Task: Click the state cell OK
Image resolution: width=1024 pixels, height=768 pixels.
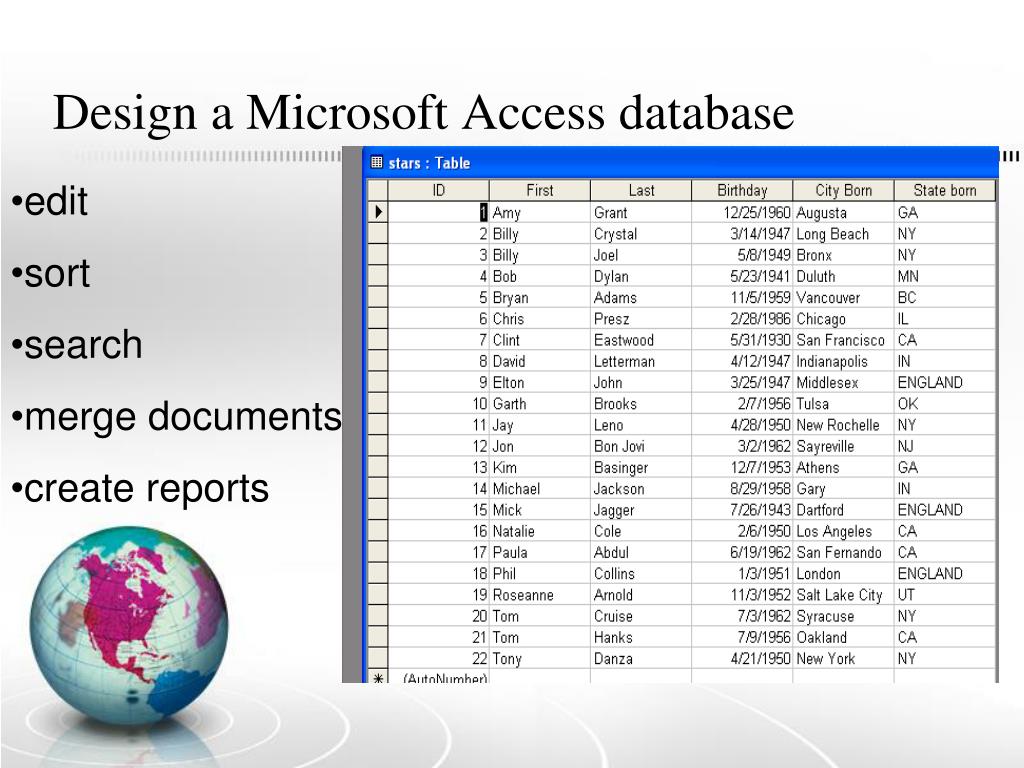Action: coord(945,404)
